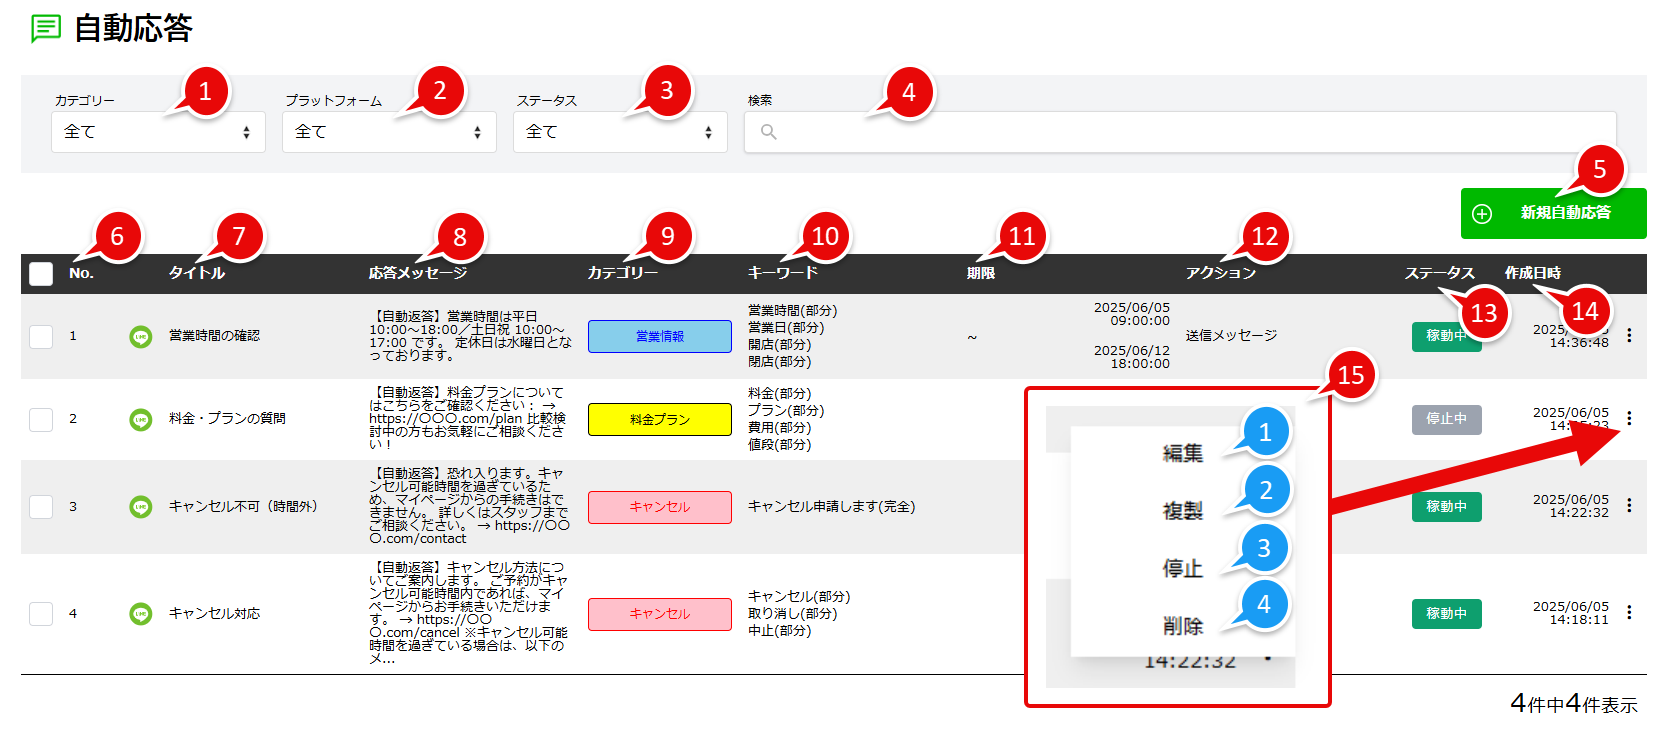The width and height of the screenshot is (1666, 736).
Task: Open the ステータス filter dropdown
Action: (620, 132)
